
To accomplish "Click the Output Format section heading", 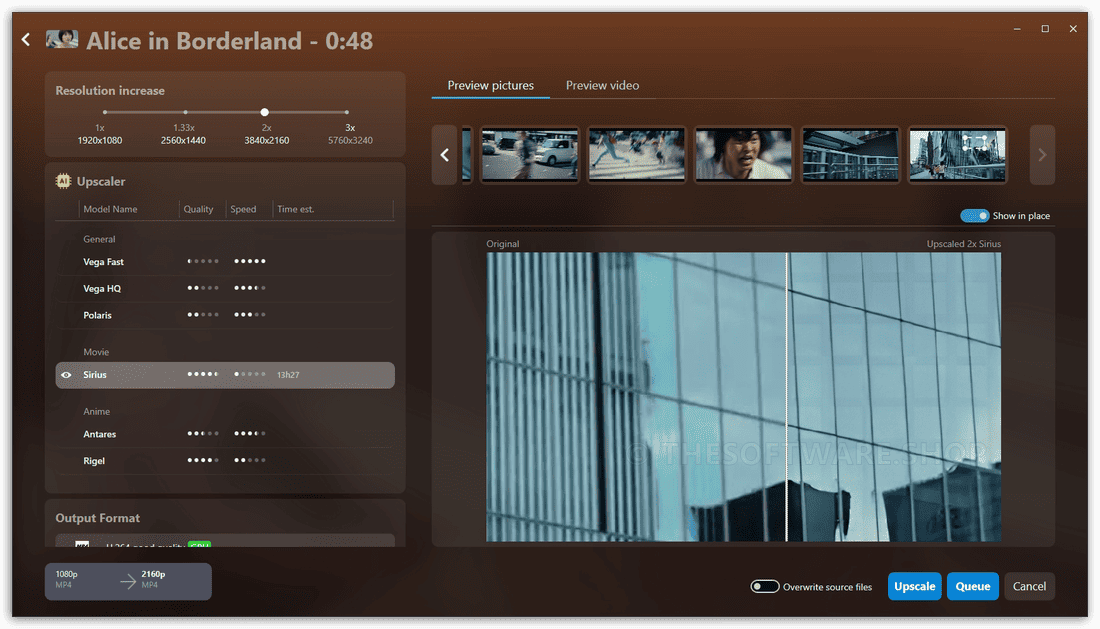I will pos(98,518).
